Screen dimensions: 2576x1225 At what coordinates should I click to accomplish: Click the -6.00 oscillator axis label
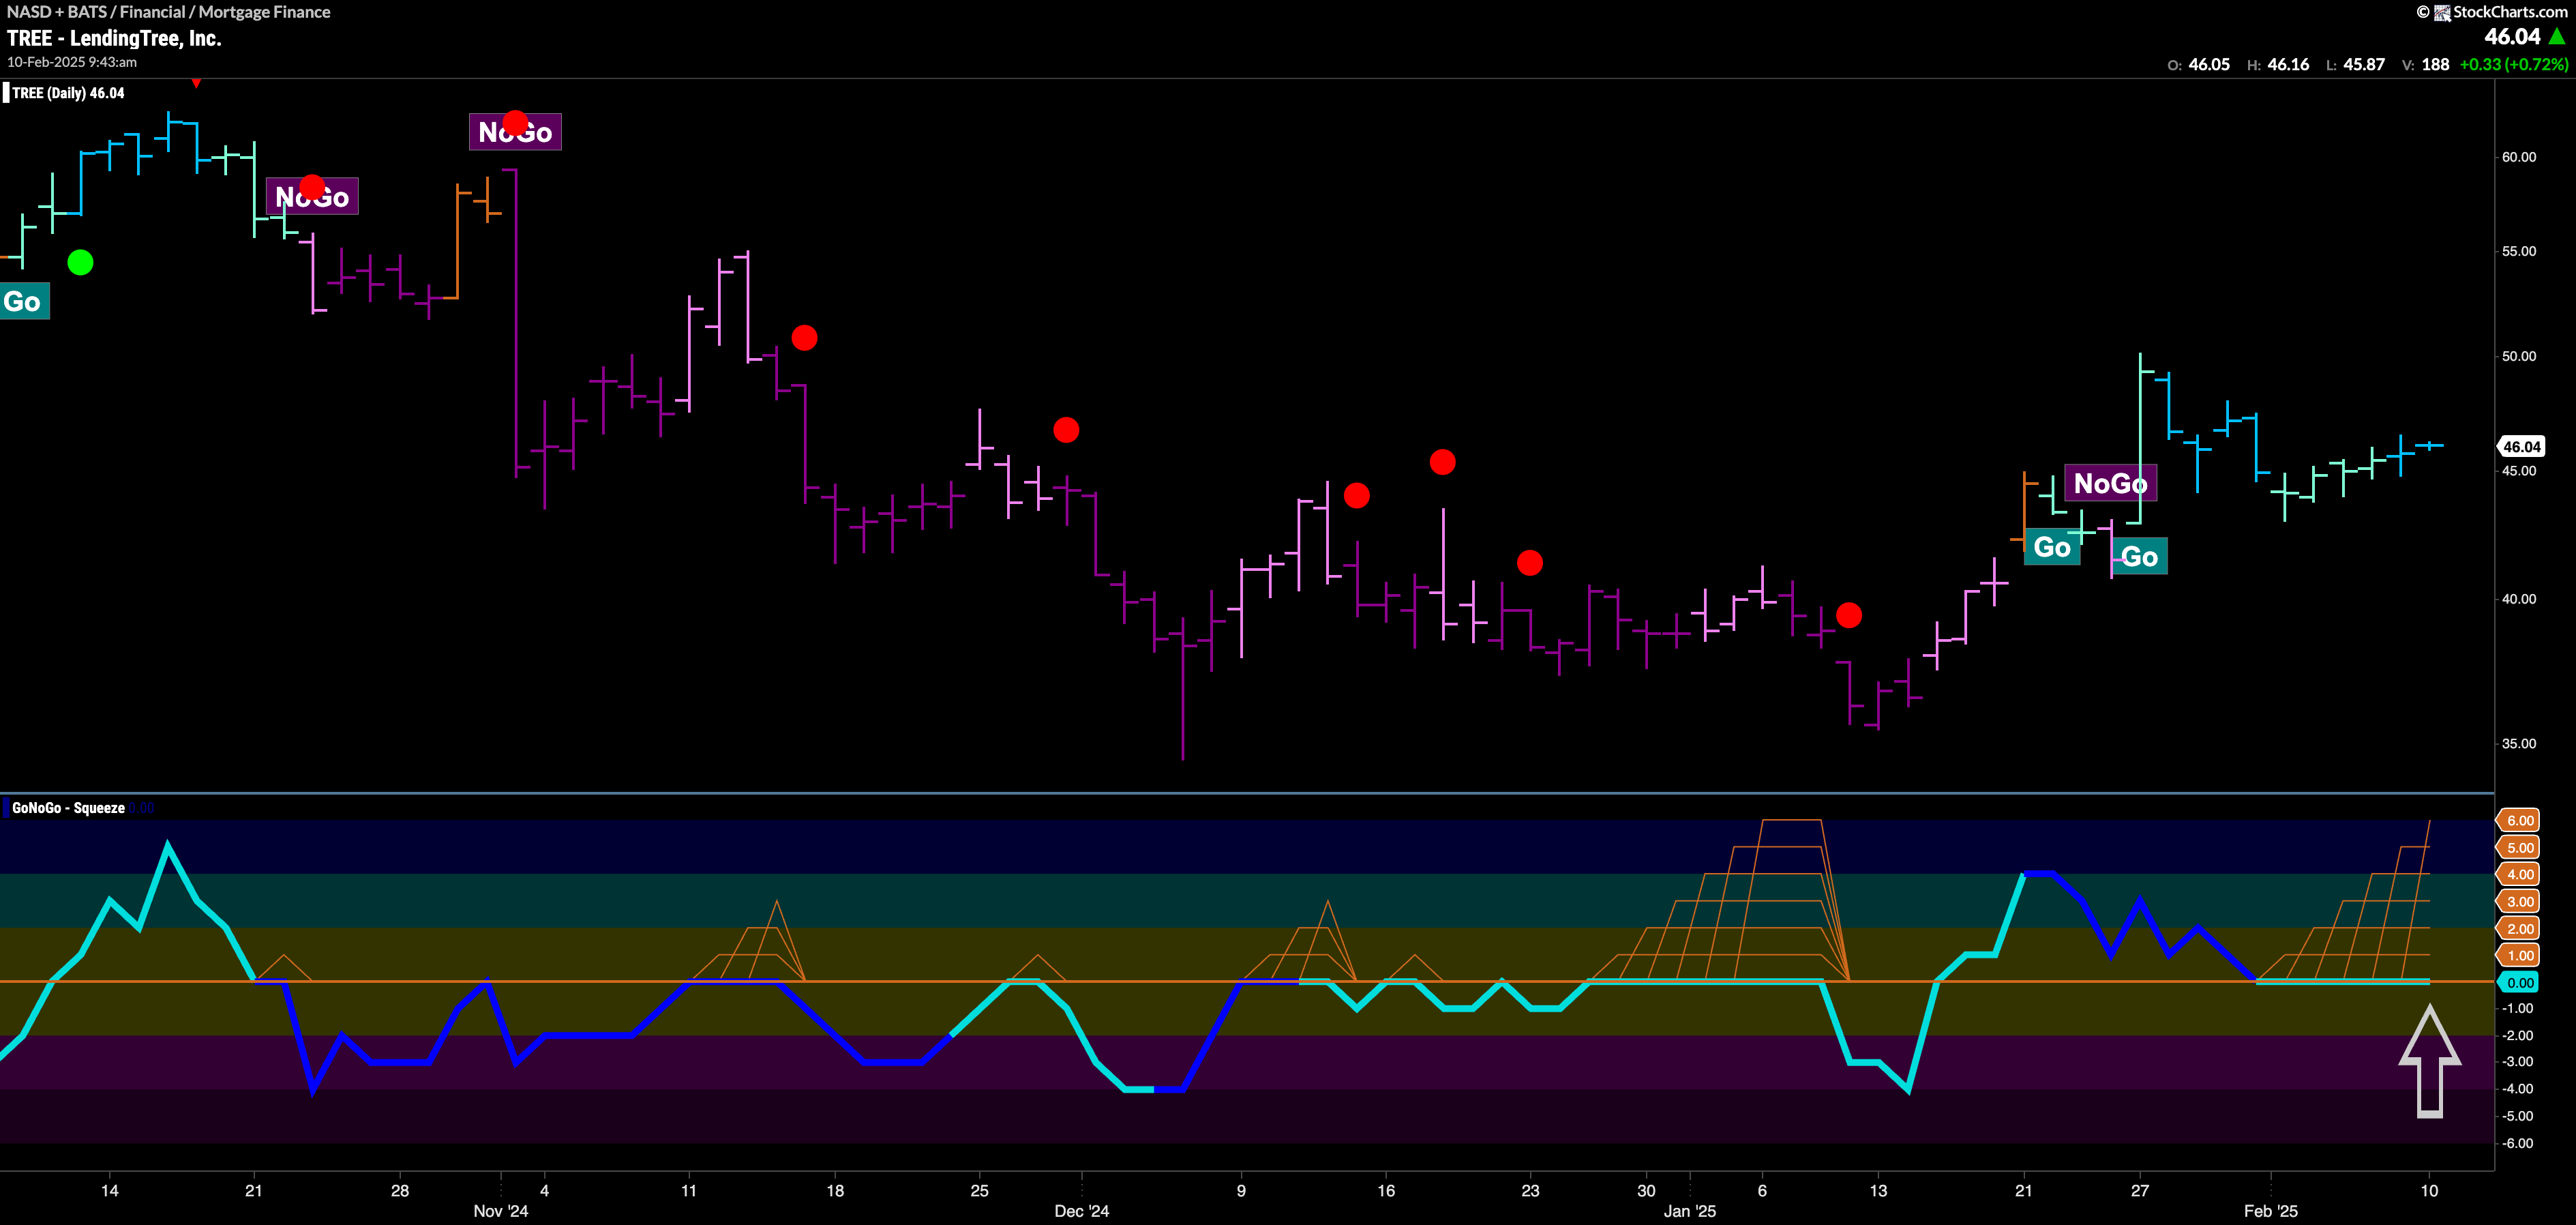click(x=2516, y=1142)
